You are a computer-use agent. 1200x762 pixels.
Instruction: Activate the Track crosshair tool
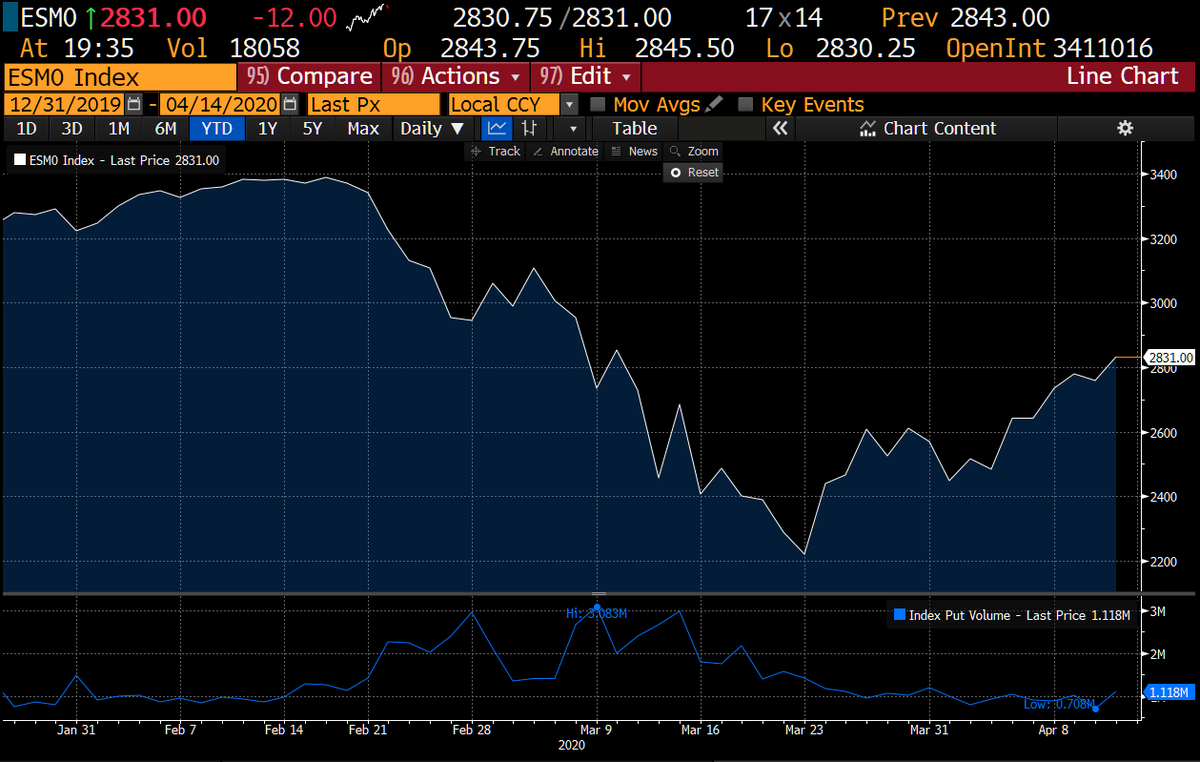495,151
